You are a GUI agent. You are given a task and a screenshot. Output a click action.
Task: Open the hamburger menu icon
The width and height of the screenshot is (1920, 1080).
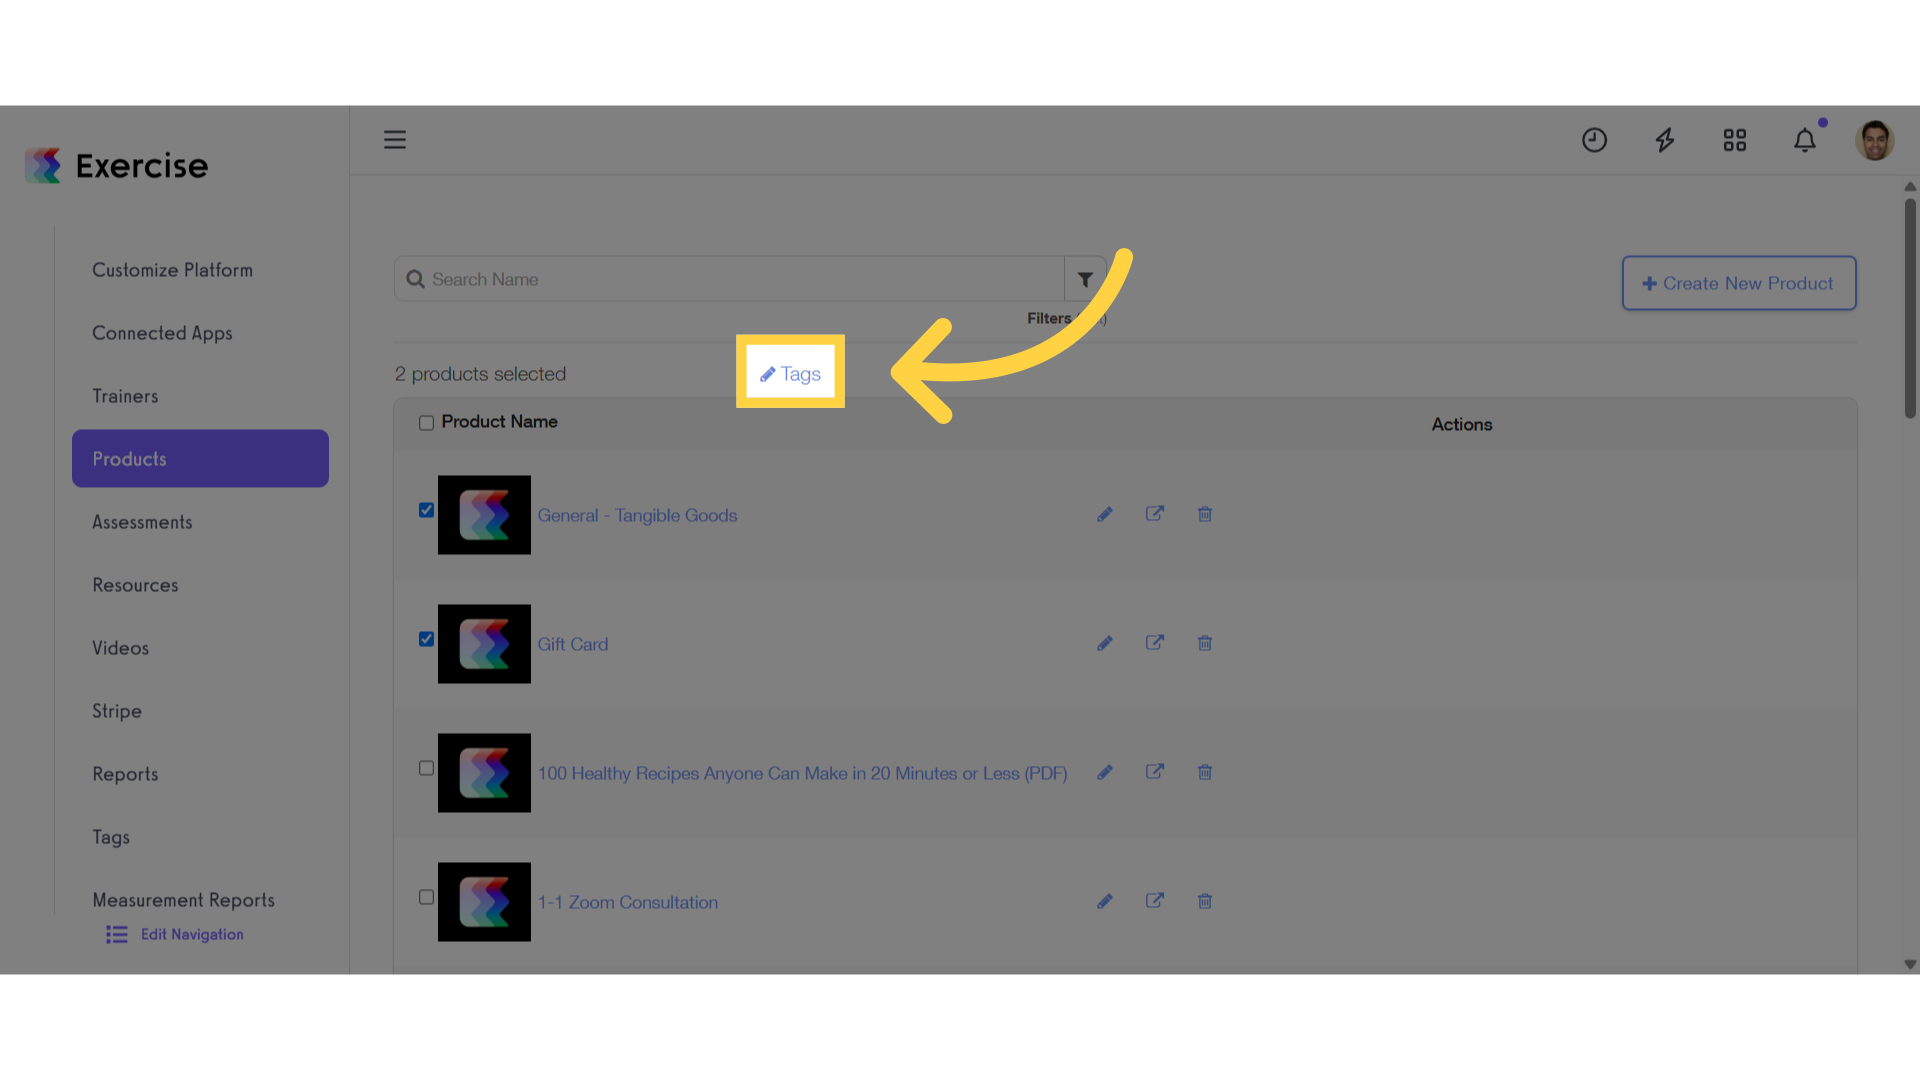click(395, 140)
